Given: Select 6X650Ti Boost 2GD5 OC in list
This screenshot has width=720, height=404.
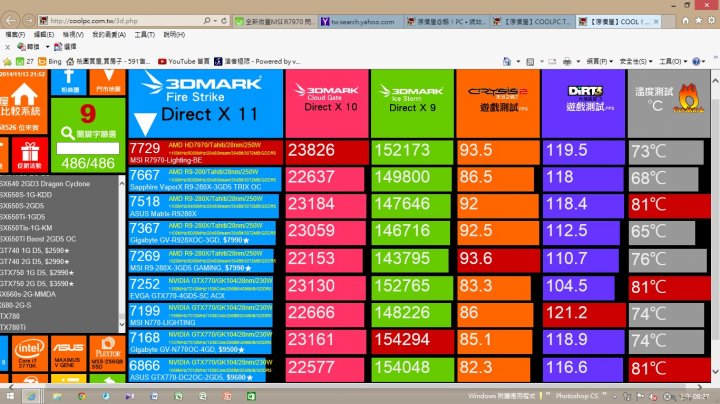Looking at the screenshot, I should (38, 239).
